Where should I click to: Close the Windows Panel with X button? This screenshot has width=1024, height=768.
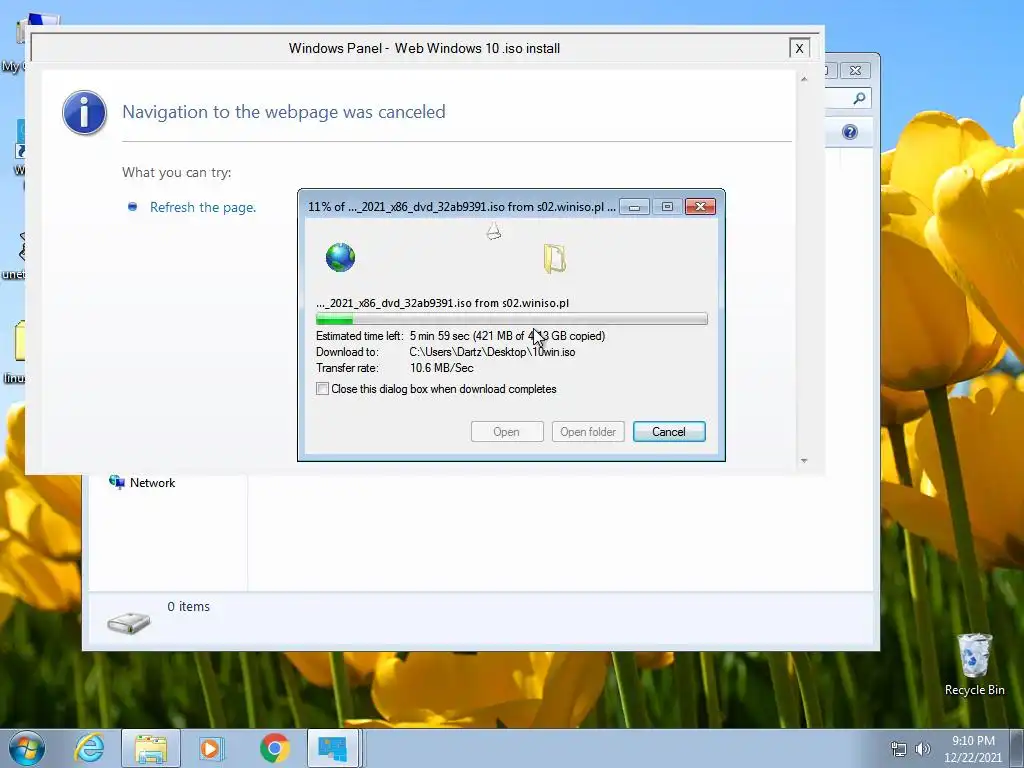click(799, 48)
